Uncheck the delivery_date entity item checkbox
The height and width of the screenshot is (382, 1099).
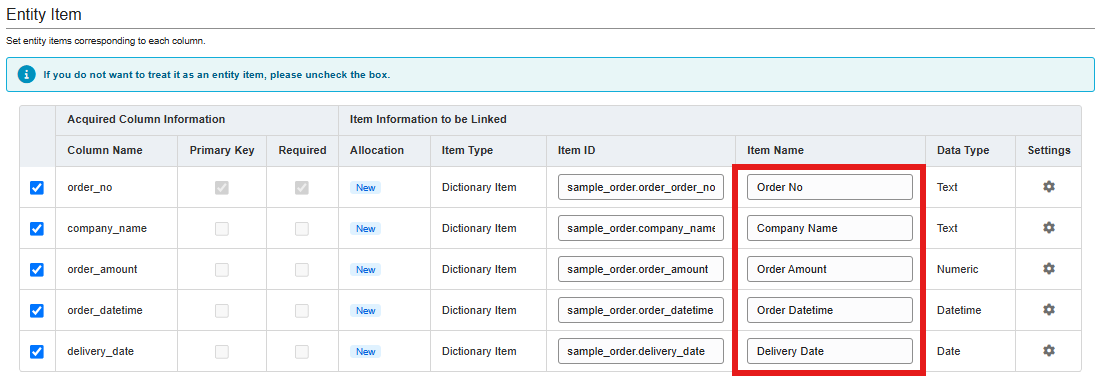[x=37, y=351]
